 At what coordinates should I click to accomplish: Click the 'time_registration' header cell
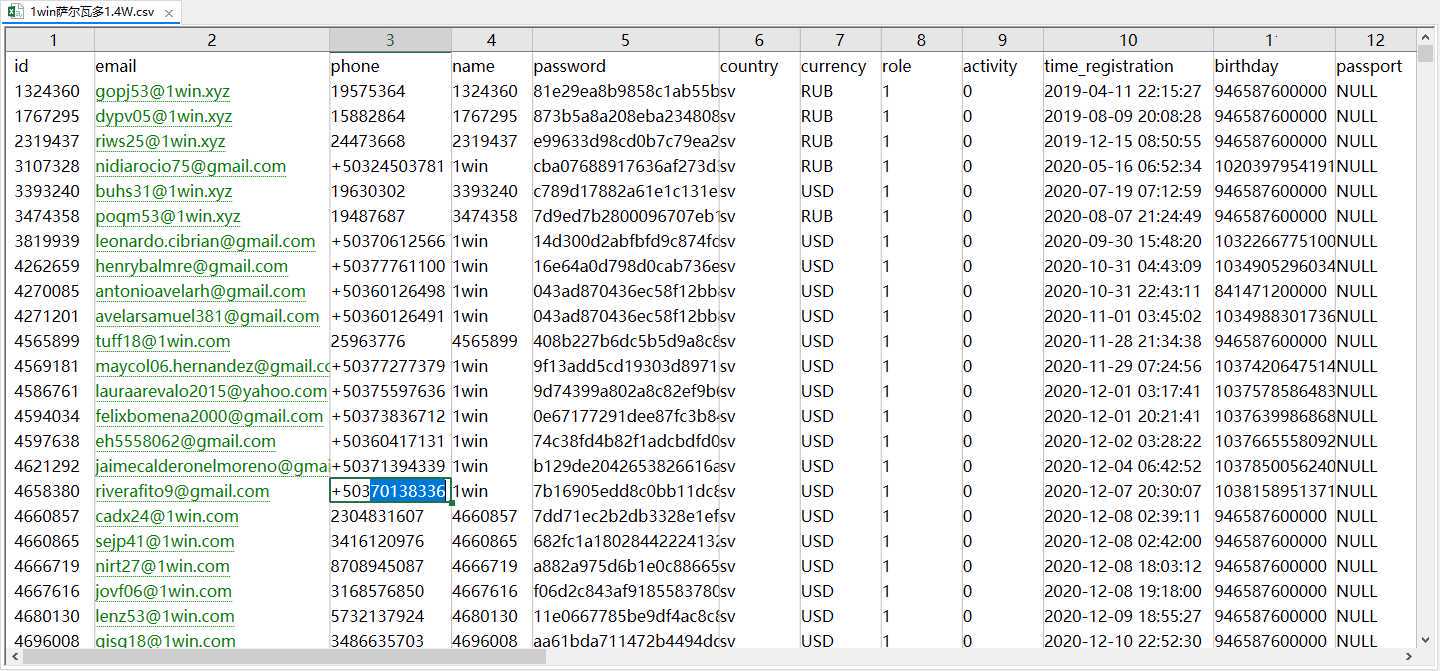(x=1128, y=66)
